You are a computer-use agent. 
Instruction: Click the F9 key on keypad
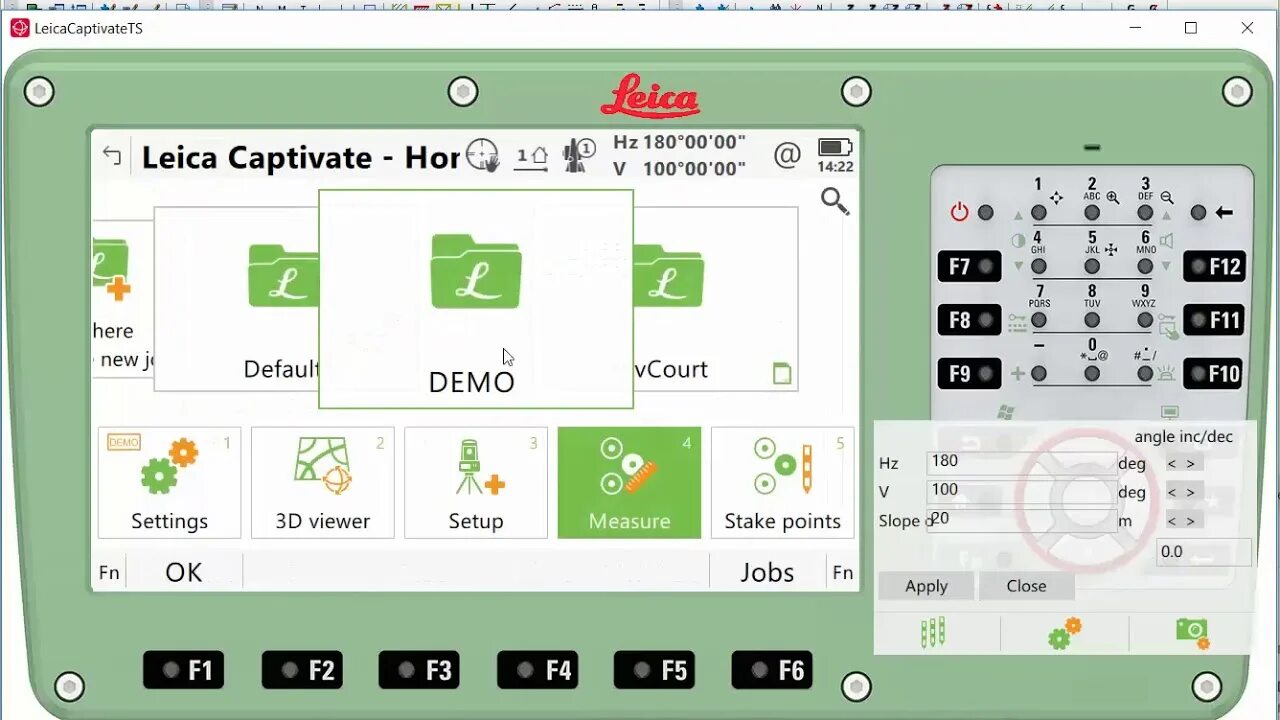click(969, 373)
